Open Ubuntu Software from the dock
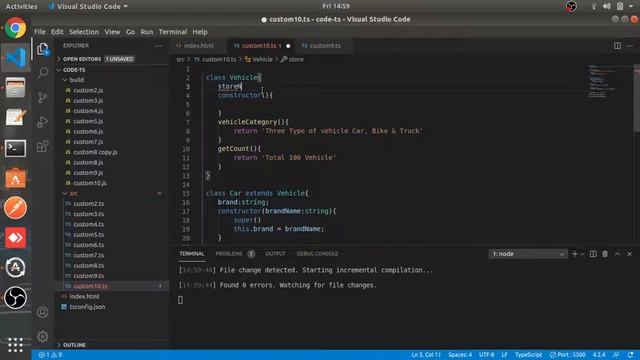Viewport: 640px width, 360px height. [x=16, y=178]
